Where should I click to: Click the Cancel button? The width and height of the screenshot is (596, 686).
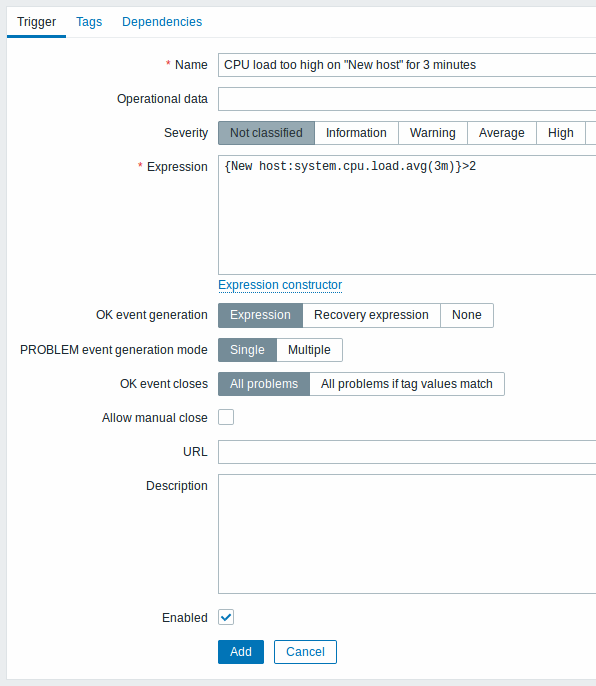305,652
